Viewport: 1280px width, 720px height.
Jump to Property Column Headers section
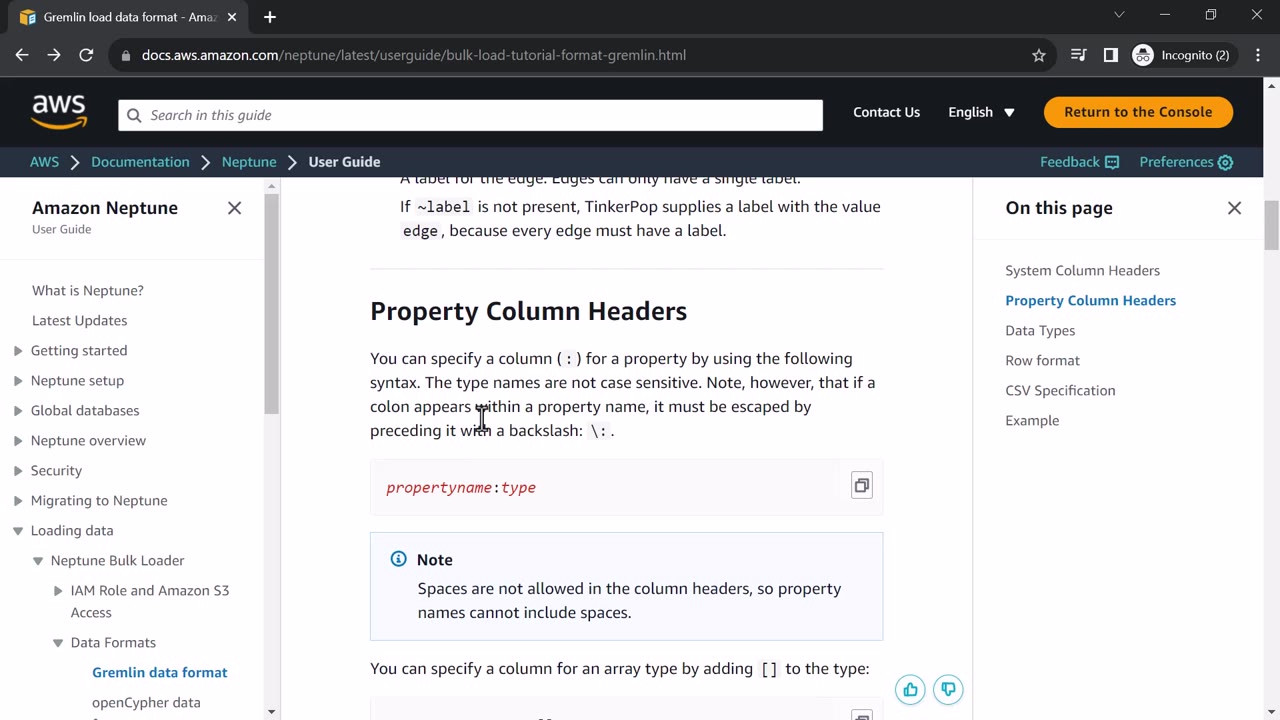(x=1090, y=300)
